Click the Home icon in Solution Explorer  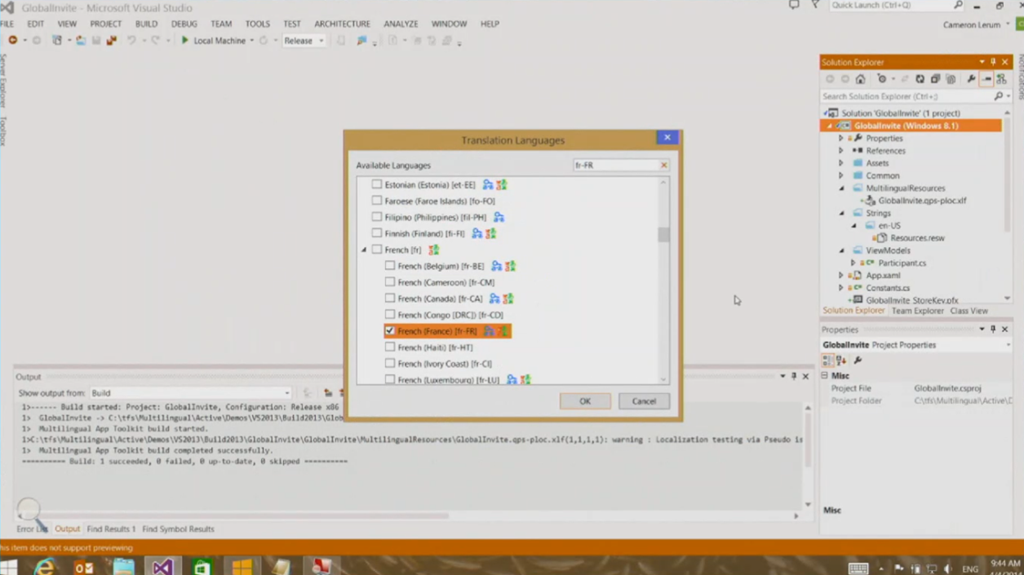(x=860, y=79)
